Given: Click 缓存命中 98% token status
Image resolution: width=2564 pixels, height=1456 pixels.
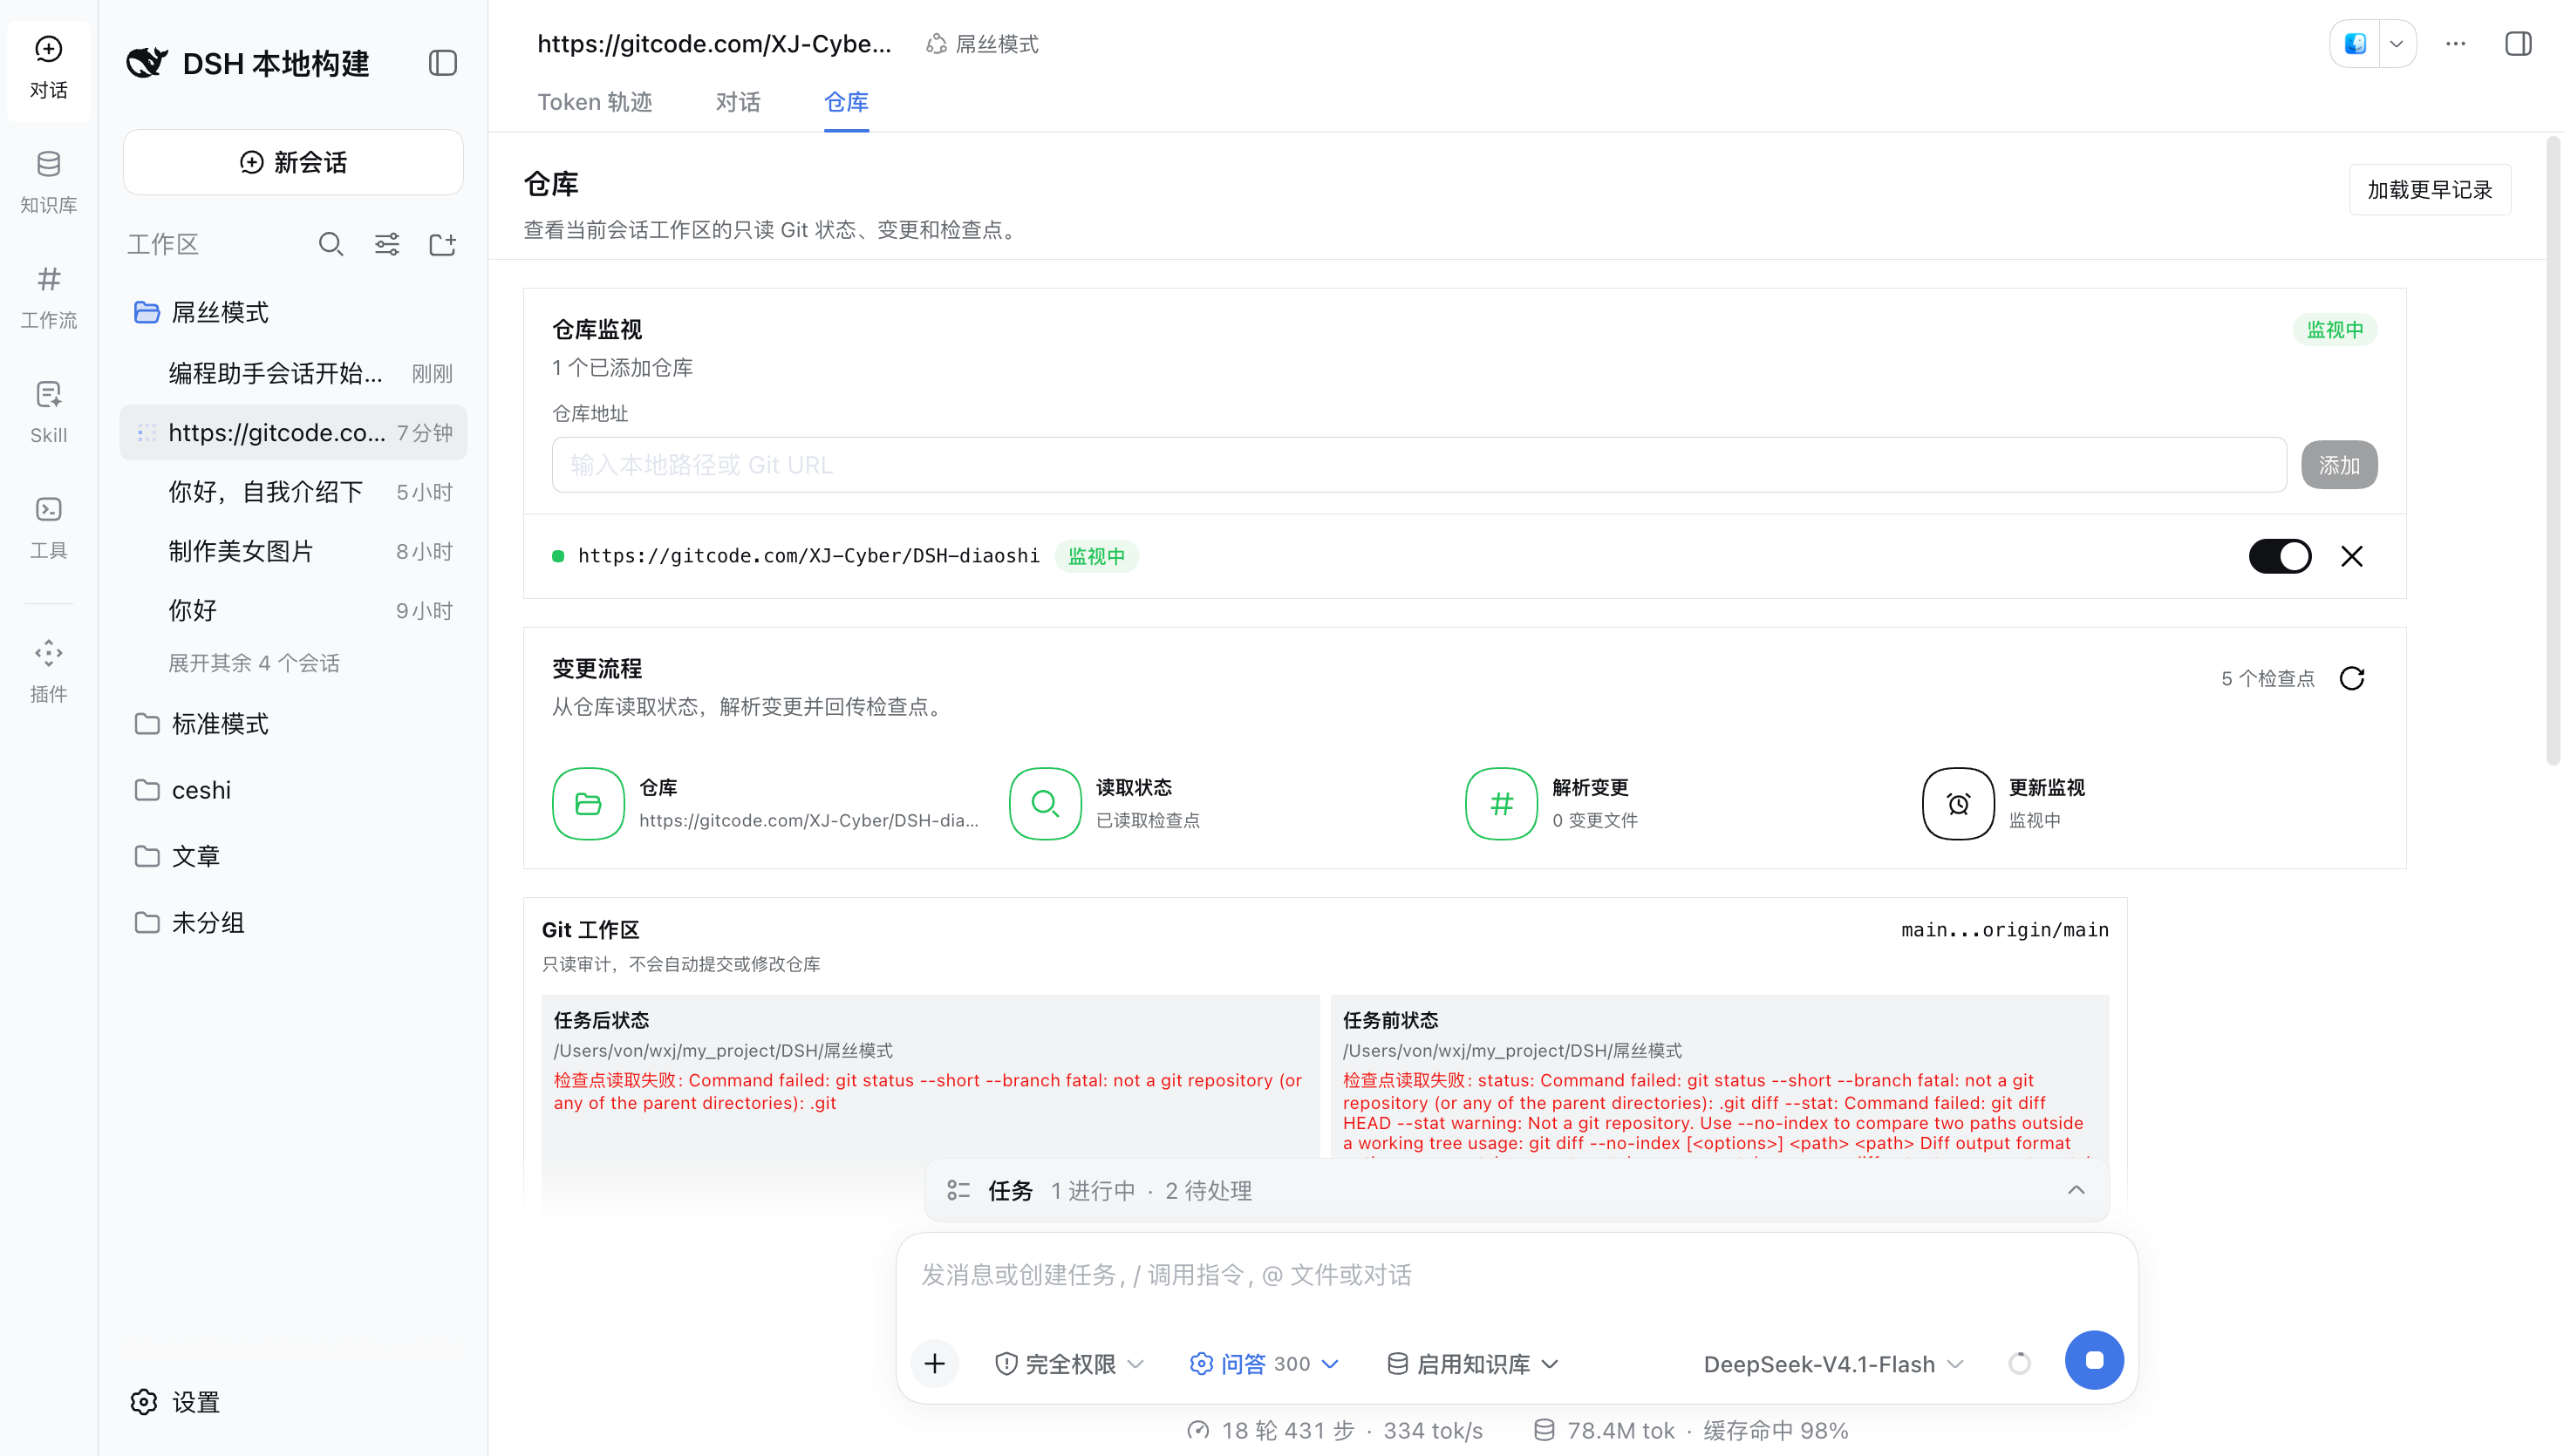Looking at the screenshot, I should (1775, 1430).
